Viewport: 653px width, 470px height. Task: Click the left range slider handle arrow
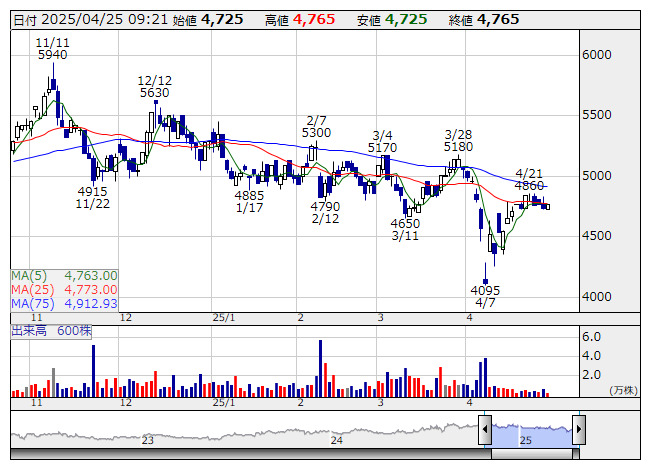click(485, 430)
